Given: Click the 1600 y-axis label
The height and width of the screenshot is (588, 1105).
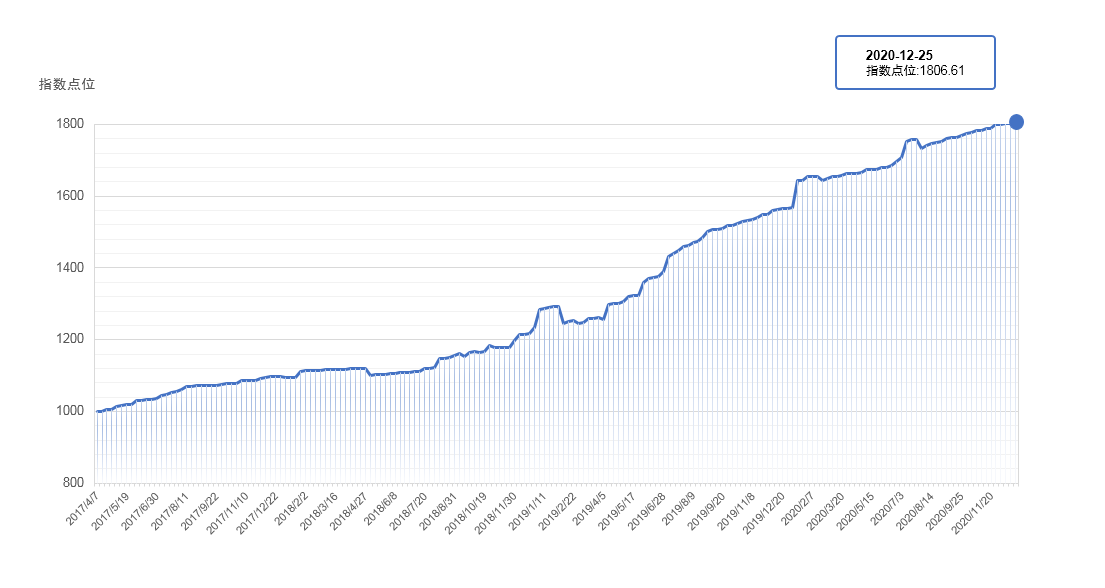Looking at the screenshot, I should 70,195.
